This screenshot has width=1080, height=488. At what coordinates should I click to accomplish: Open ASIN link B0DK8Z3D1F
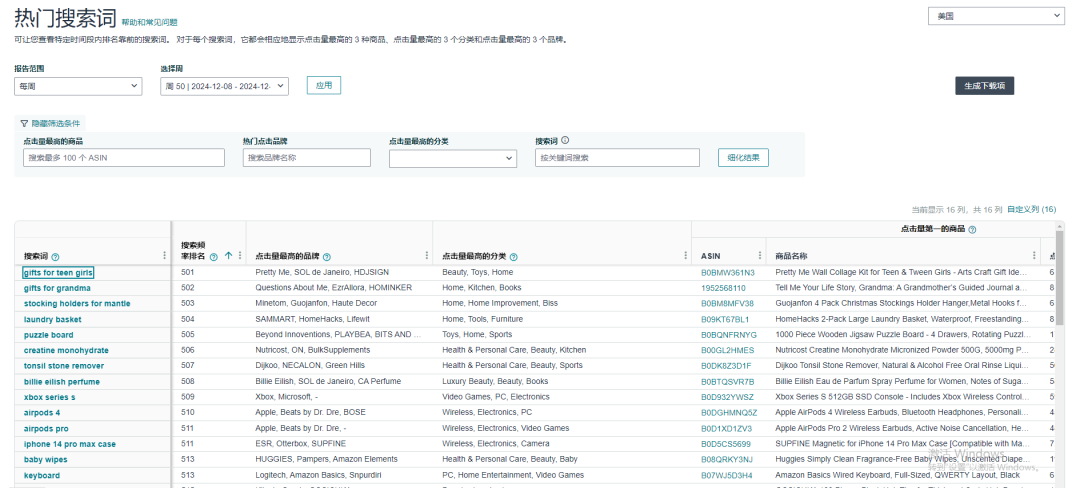click(727, 366)
